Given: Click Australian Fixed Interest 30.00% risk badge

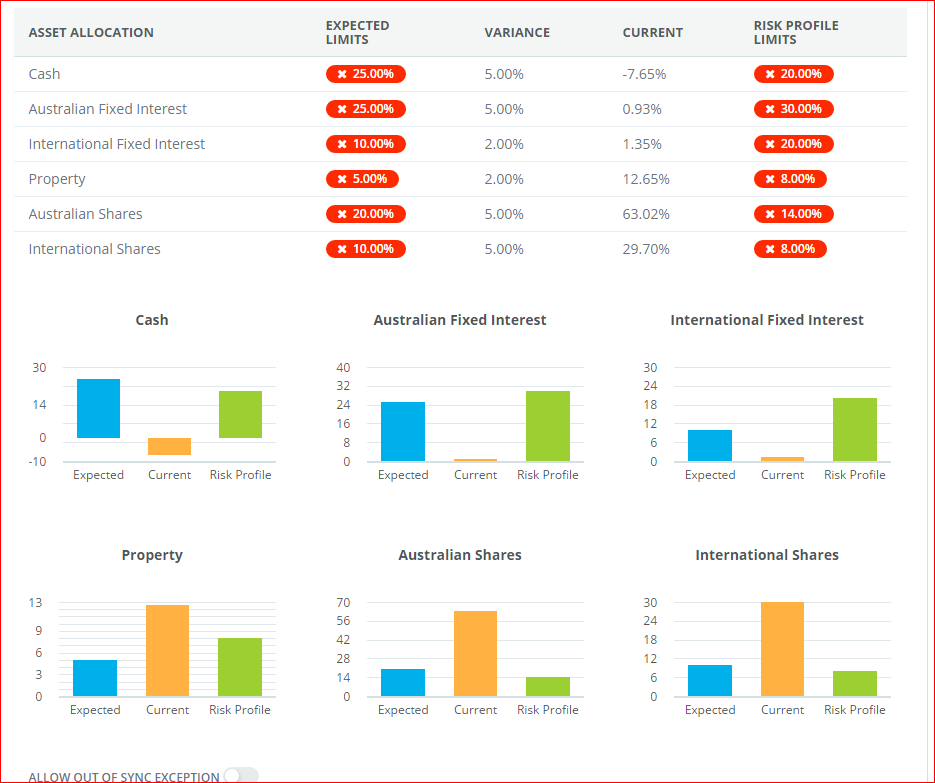Looking at the screenshot, I should [x=793, y=109].
